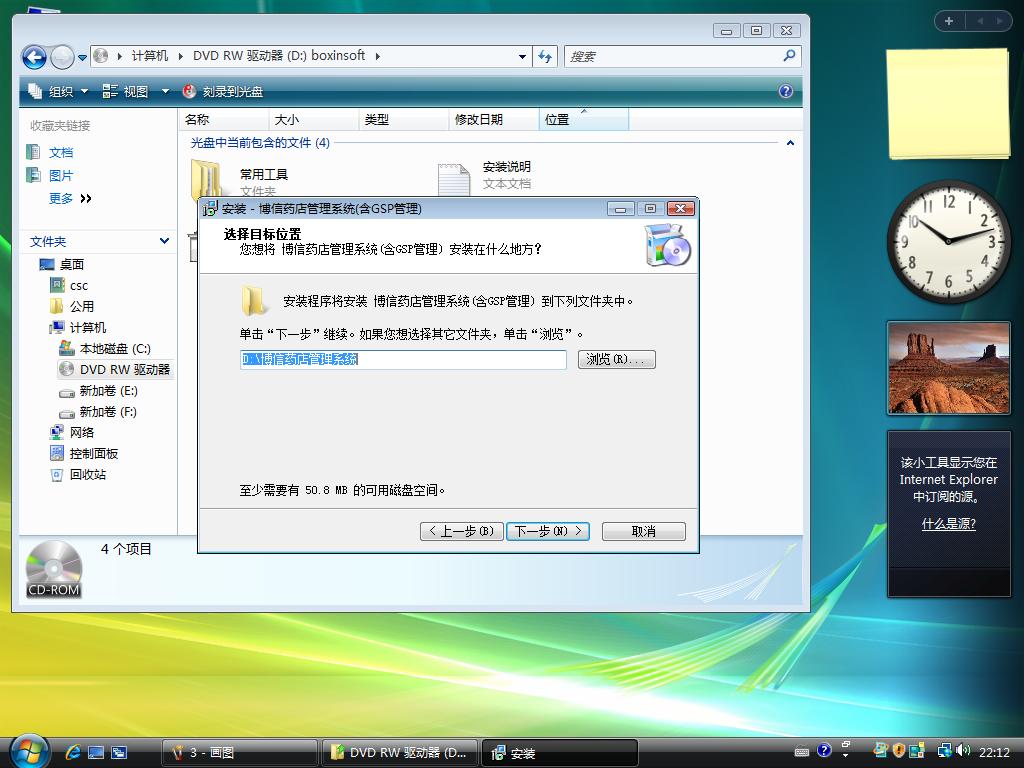Collapse the disc files group chevron
This screenshot has width=1024, height=768.
pyautogui.click(x=790, y=143)
